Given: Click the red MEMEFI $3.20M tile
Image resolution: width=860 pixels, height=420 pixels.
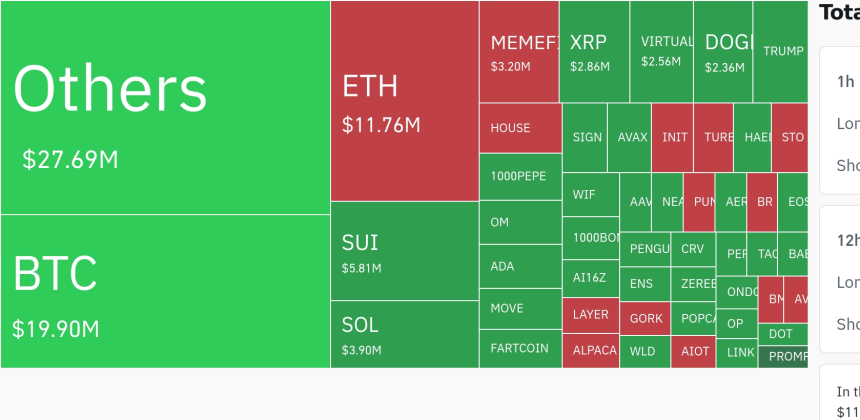Looking at the screenshot, I should pyautogui.click(x=519, y=52).
